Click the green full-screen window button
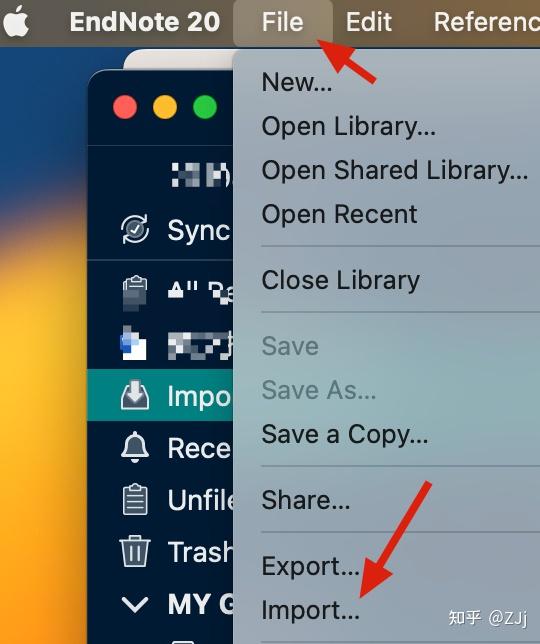 point(205,107)
